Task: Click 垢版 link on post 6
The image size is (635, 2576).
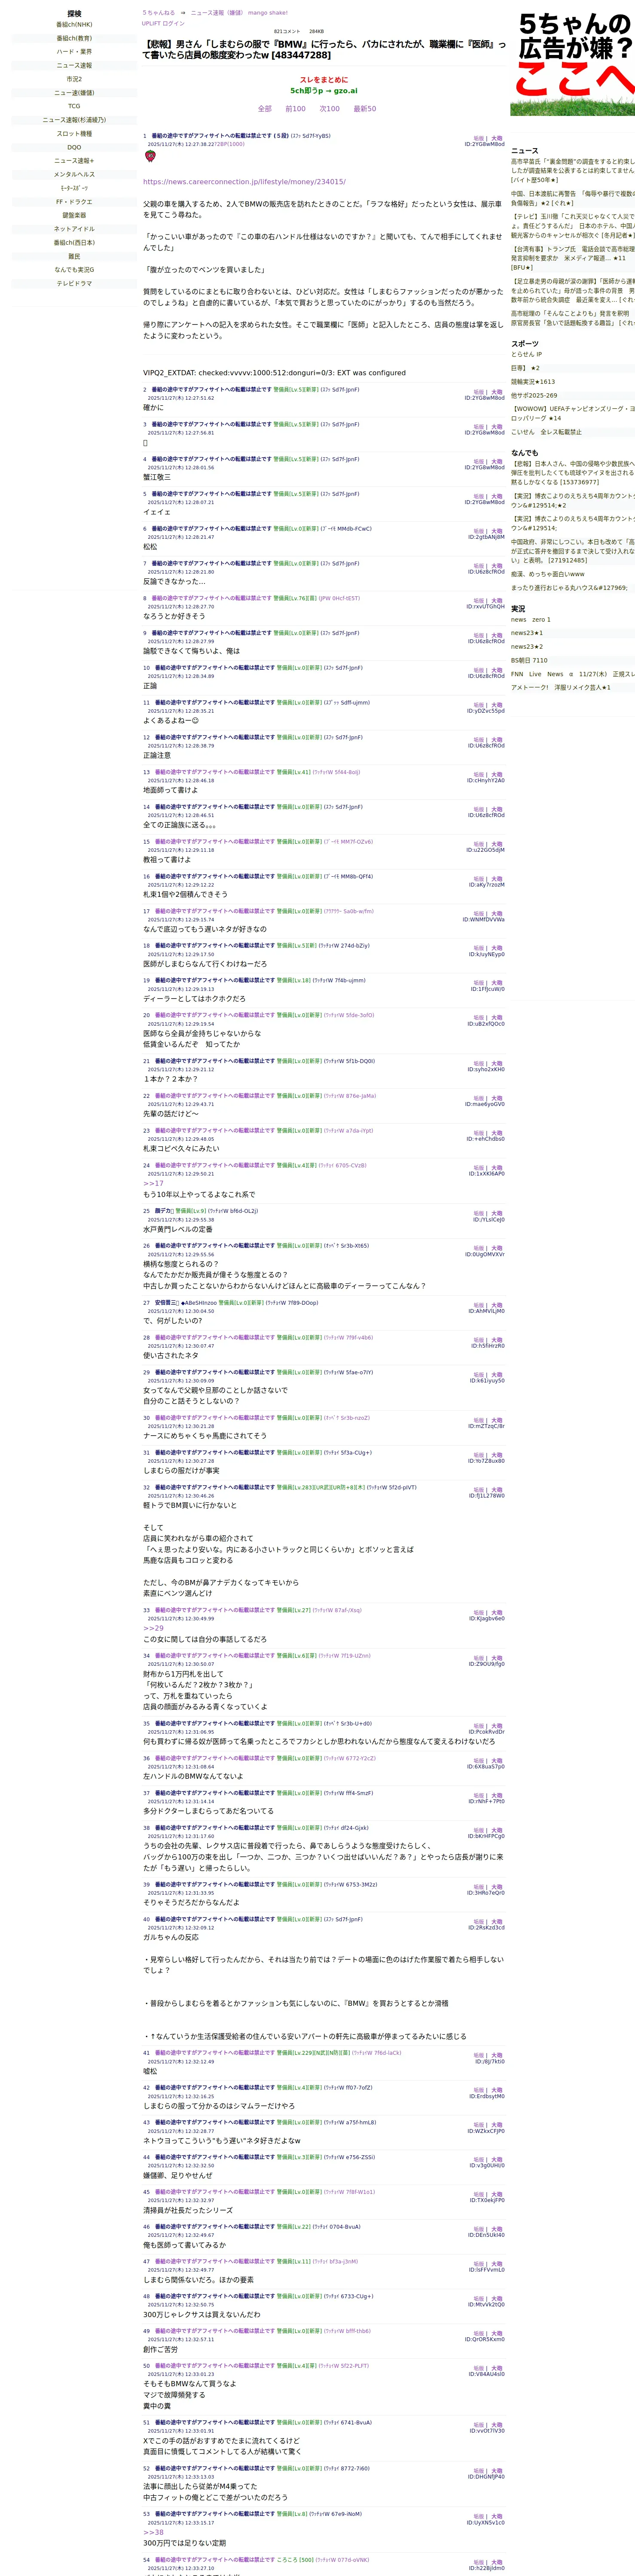Action: [479, 532]
